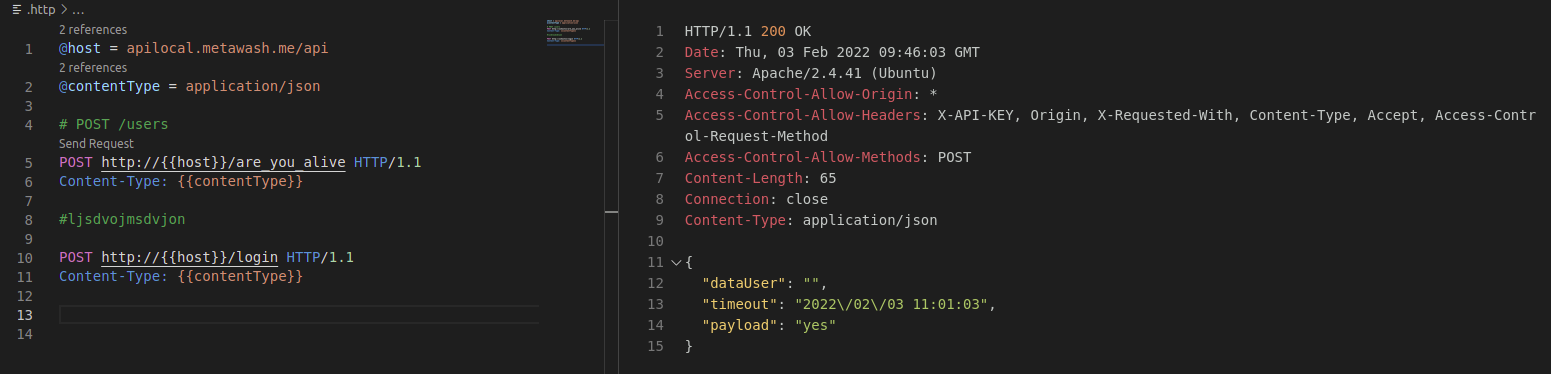This screenshot has height=374, width=1551.
Task: Click the Date response header line
Action: 832,52
